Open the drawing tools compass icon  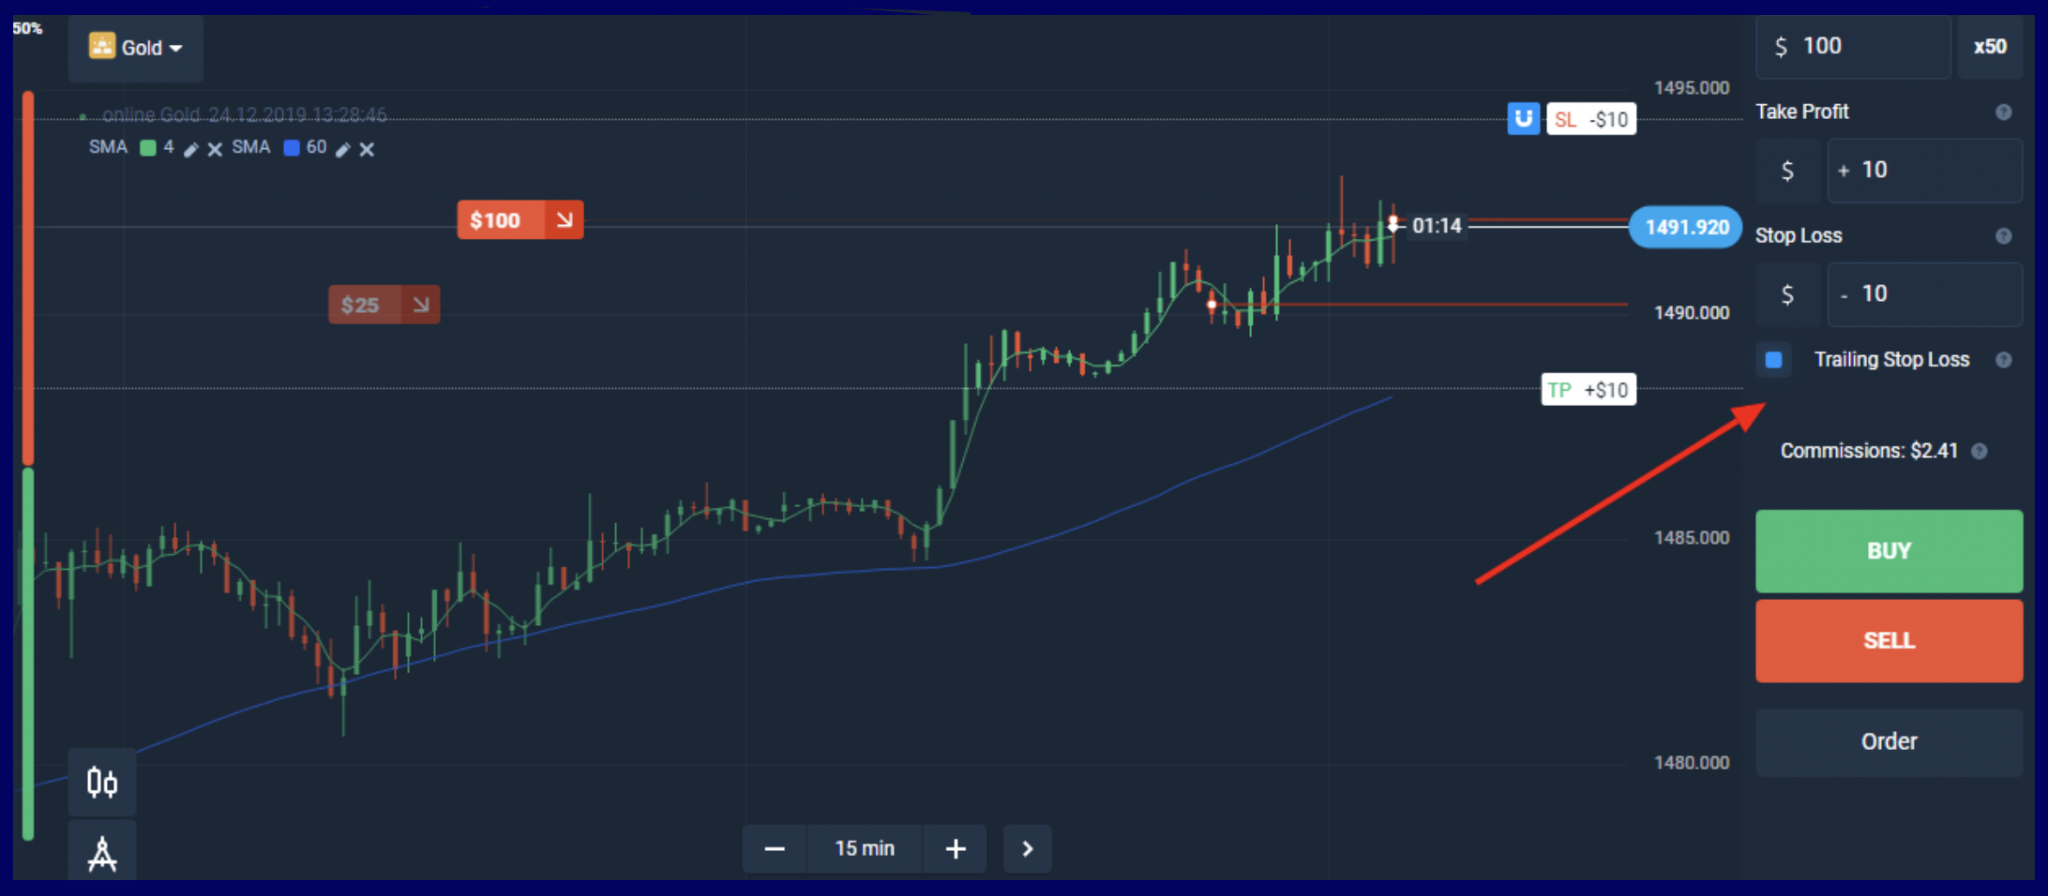pos(102,853)
